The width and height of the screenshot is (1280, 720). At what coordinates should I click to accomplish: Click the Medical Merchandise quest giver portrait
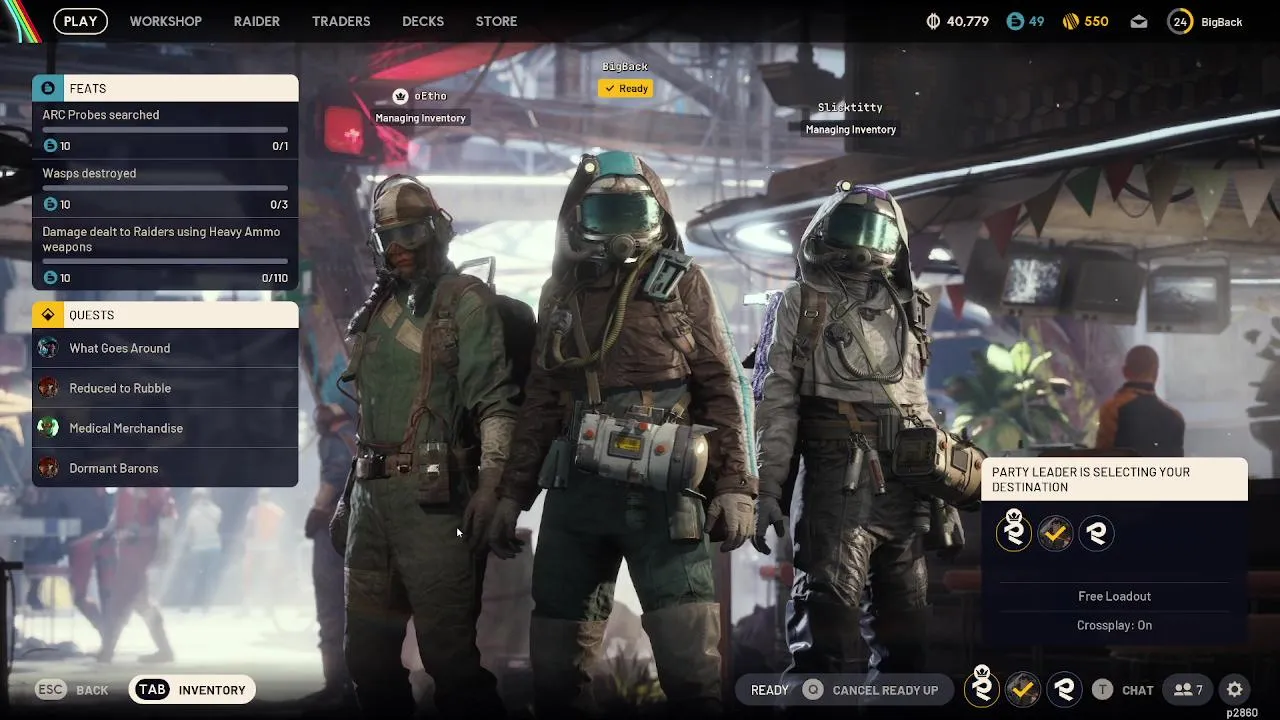48,428
